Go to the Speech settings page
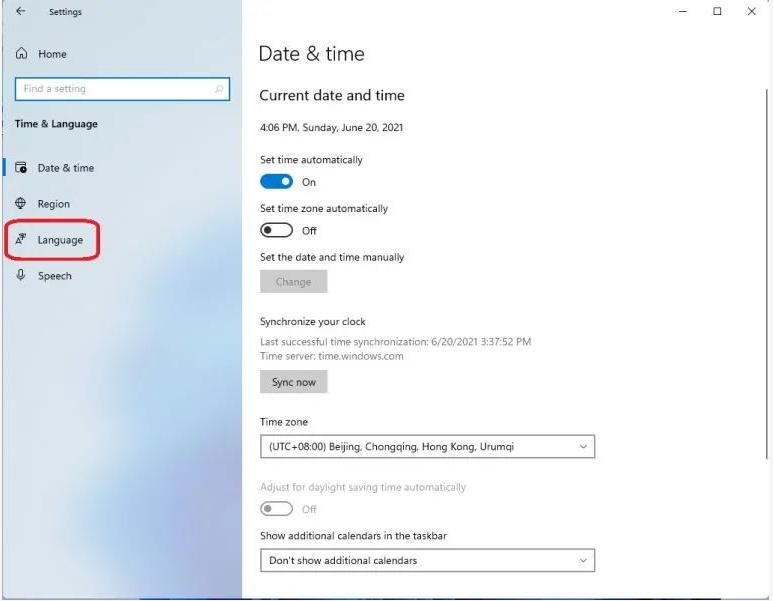The width and height of the screenshot is (773, 601). 55,276
